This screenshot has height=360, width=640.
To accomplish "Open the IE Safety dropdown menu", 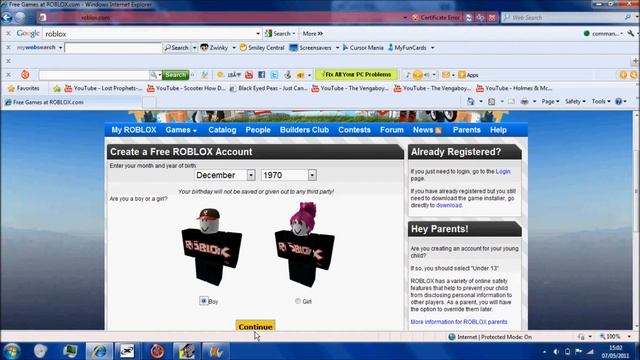I will [x=575, y=102].
